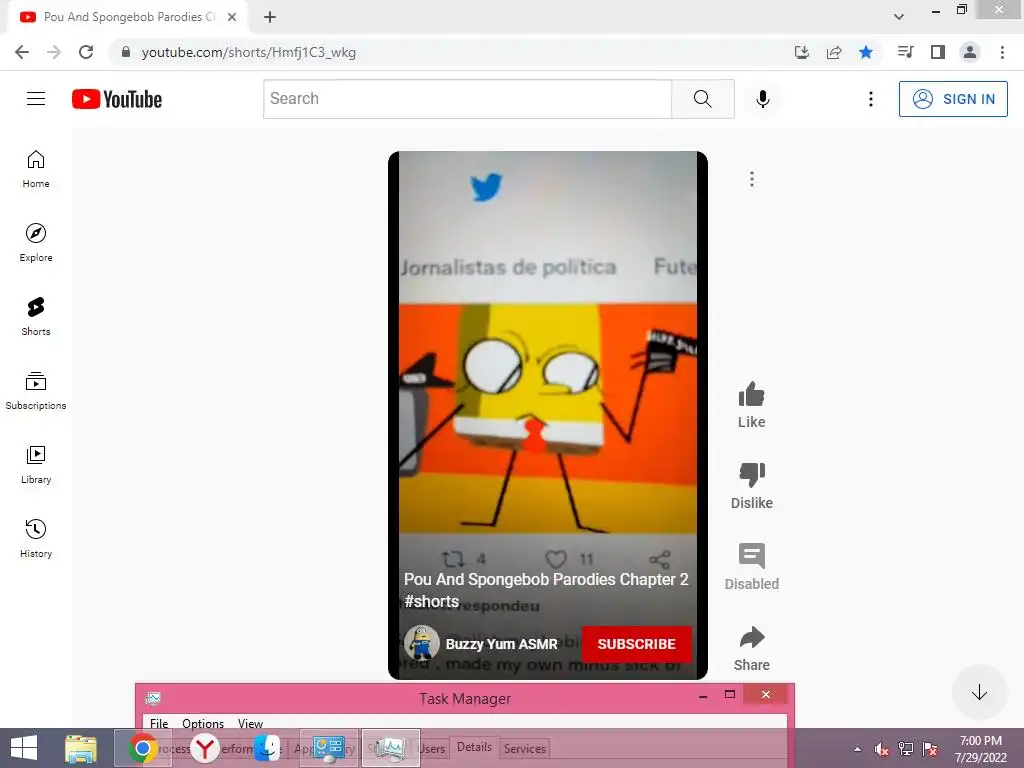Open the Task Manager File menu
The image size is (1024, 768).
tap(159, 723)
